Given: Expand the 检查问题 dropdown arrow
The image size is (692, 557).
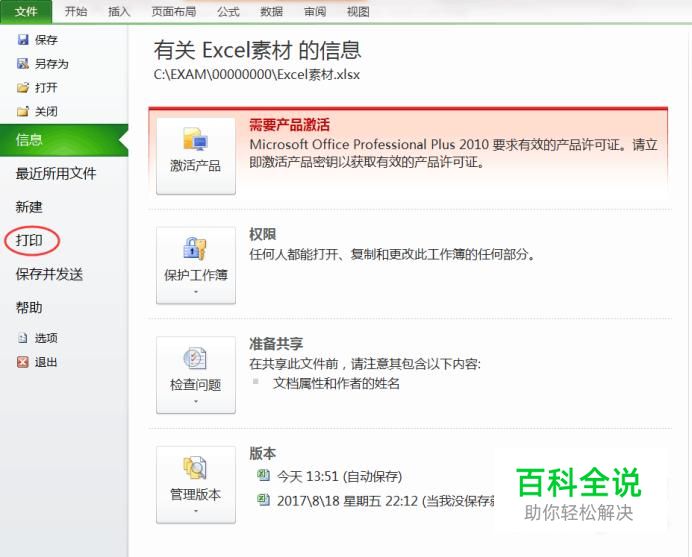Looking at the screenshot, I should pyautogui.click(x=196, y=401).
